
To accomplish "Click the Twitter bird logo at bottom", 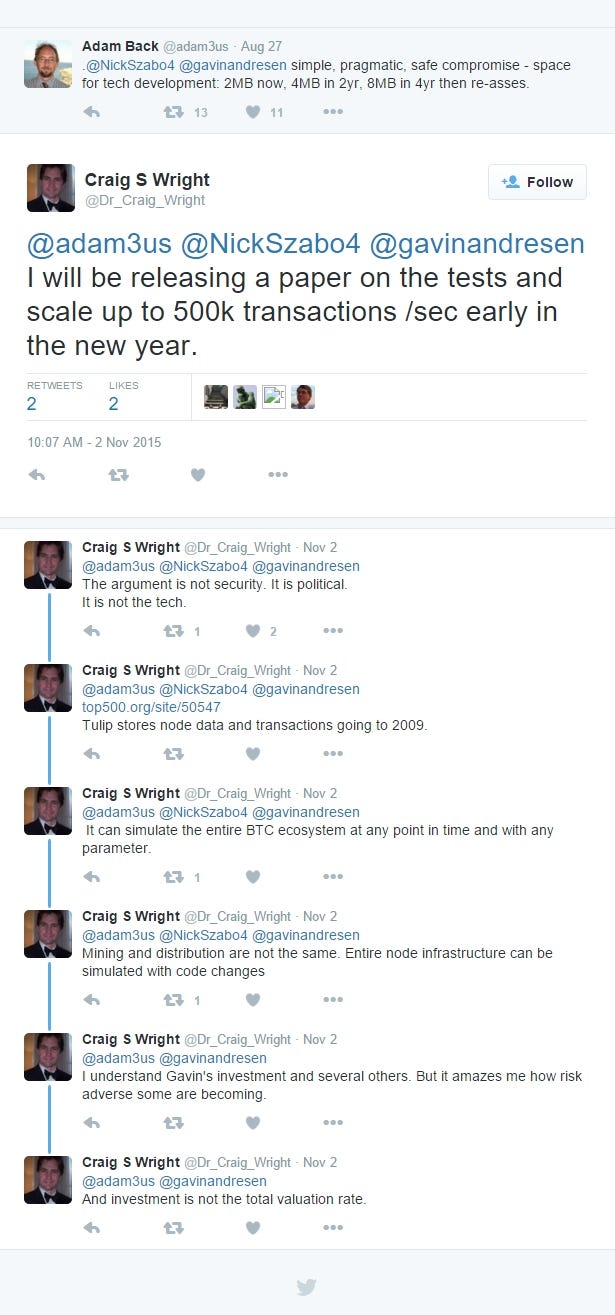I will pos(307,1287).
